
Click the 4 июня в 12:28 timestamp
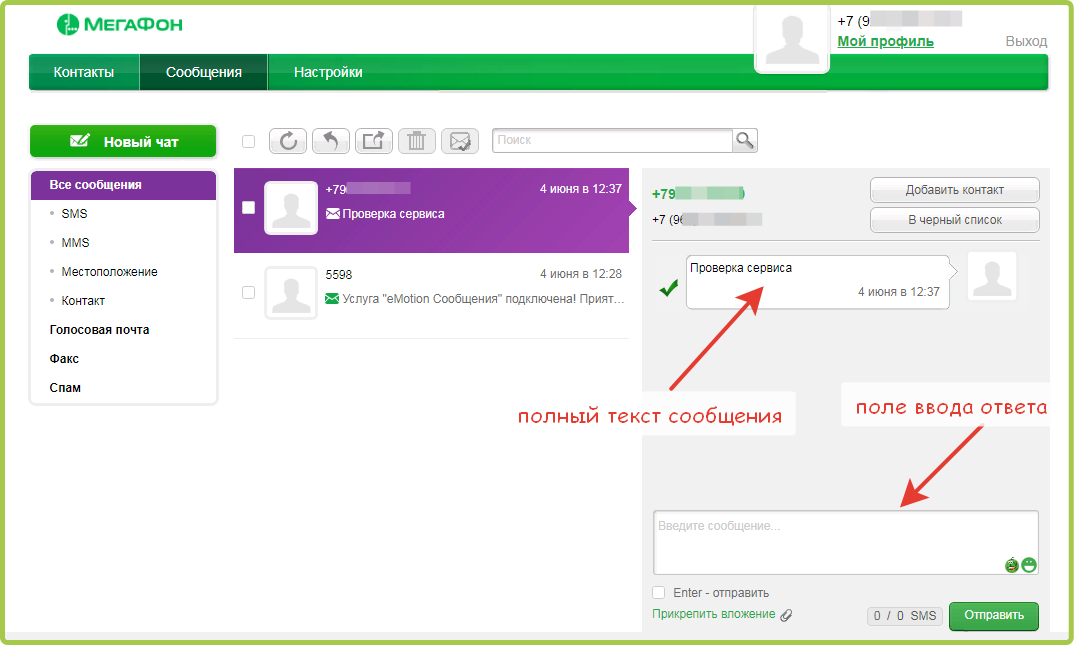pyautogui.click(x=581, y=274)
